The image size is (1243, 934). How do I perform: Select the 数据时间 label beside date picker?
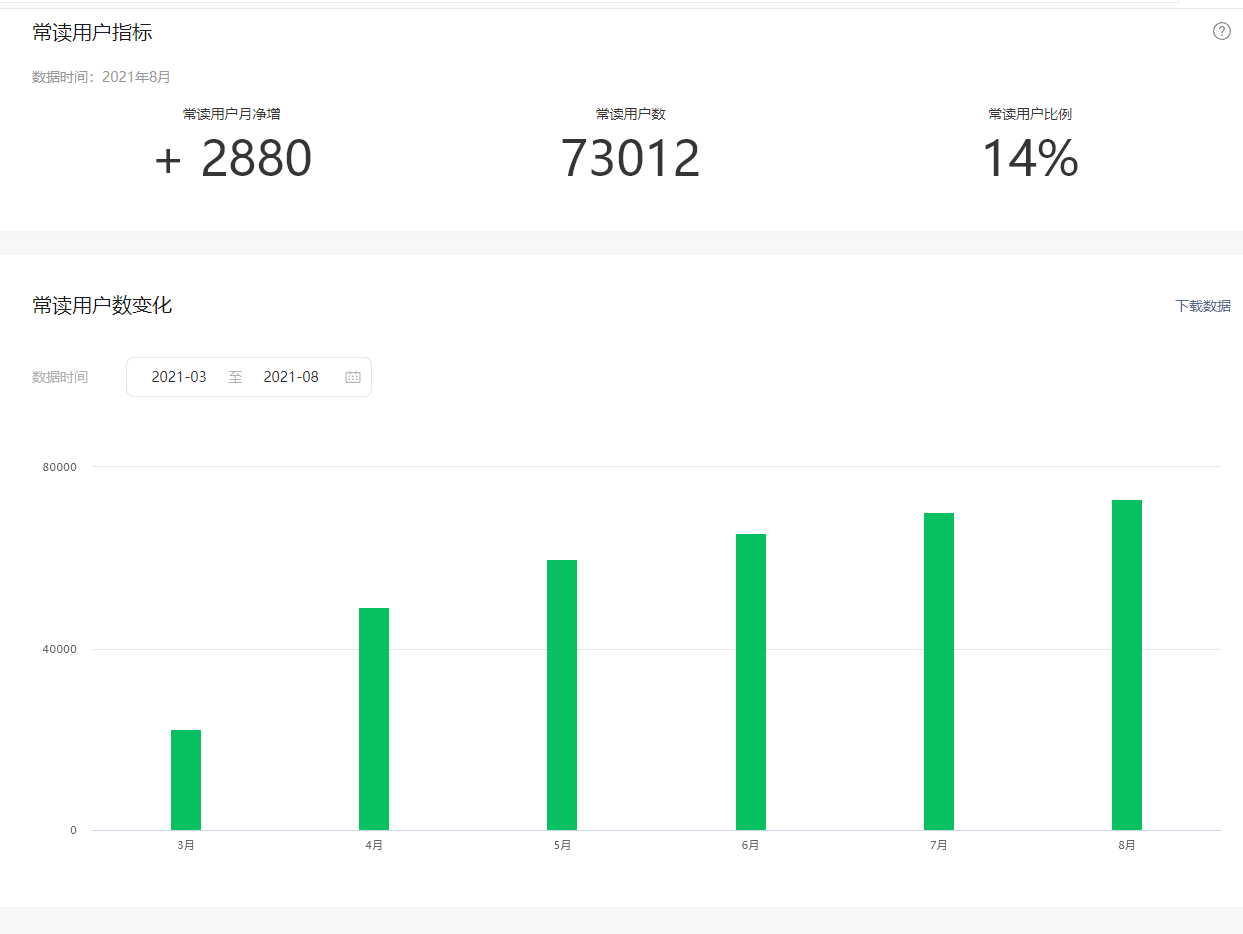(60, 377)
